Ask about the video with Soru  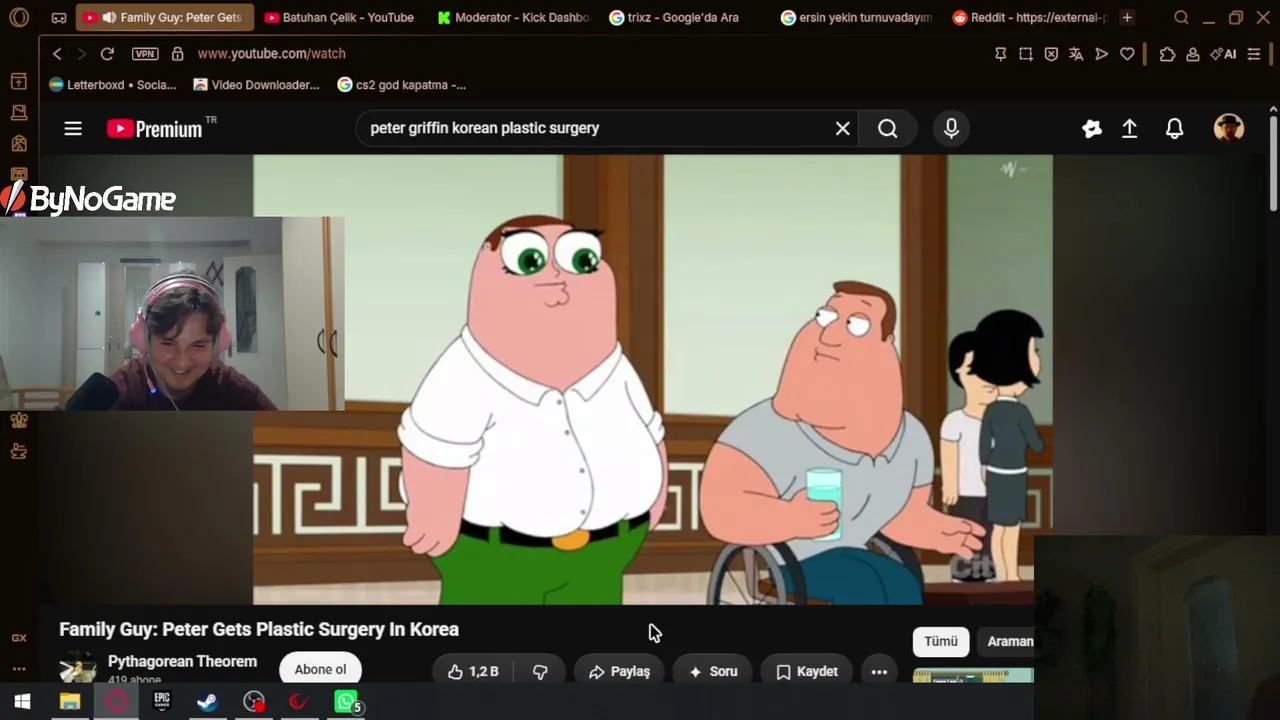(713, 671)
